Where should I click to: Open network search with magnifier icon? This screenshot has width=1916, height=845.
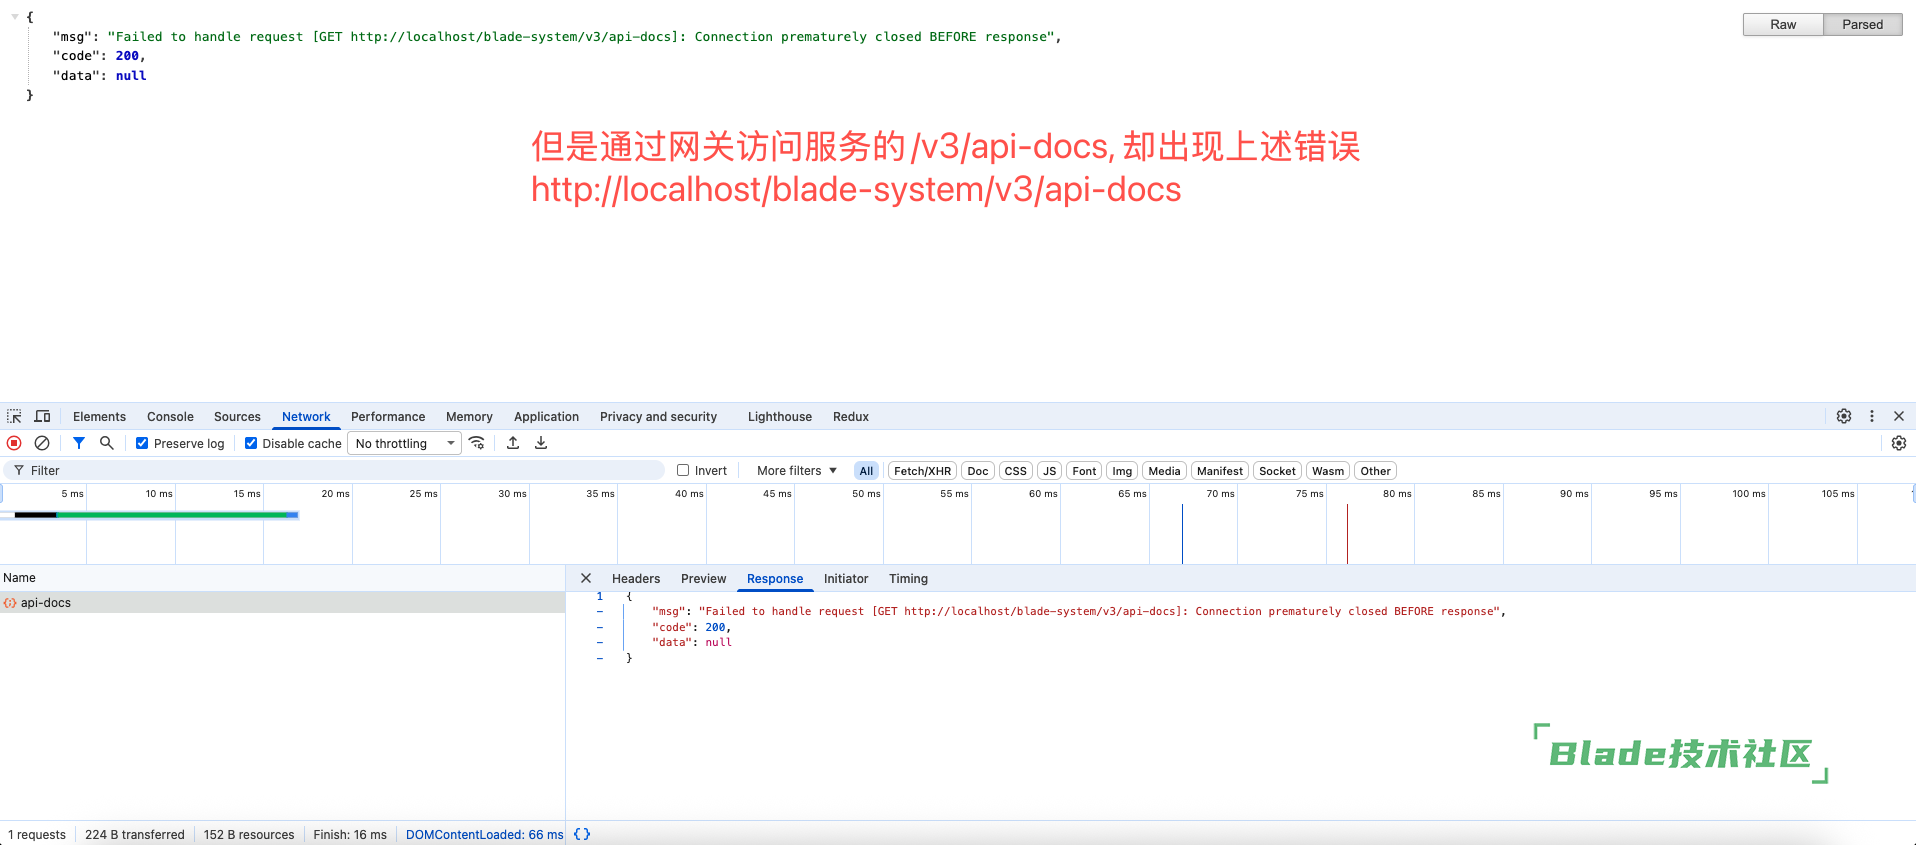coord(107,443)
